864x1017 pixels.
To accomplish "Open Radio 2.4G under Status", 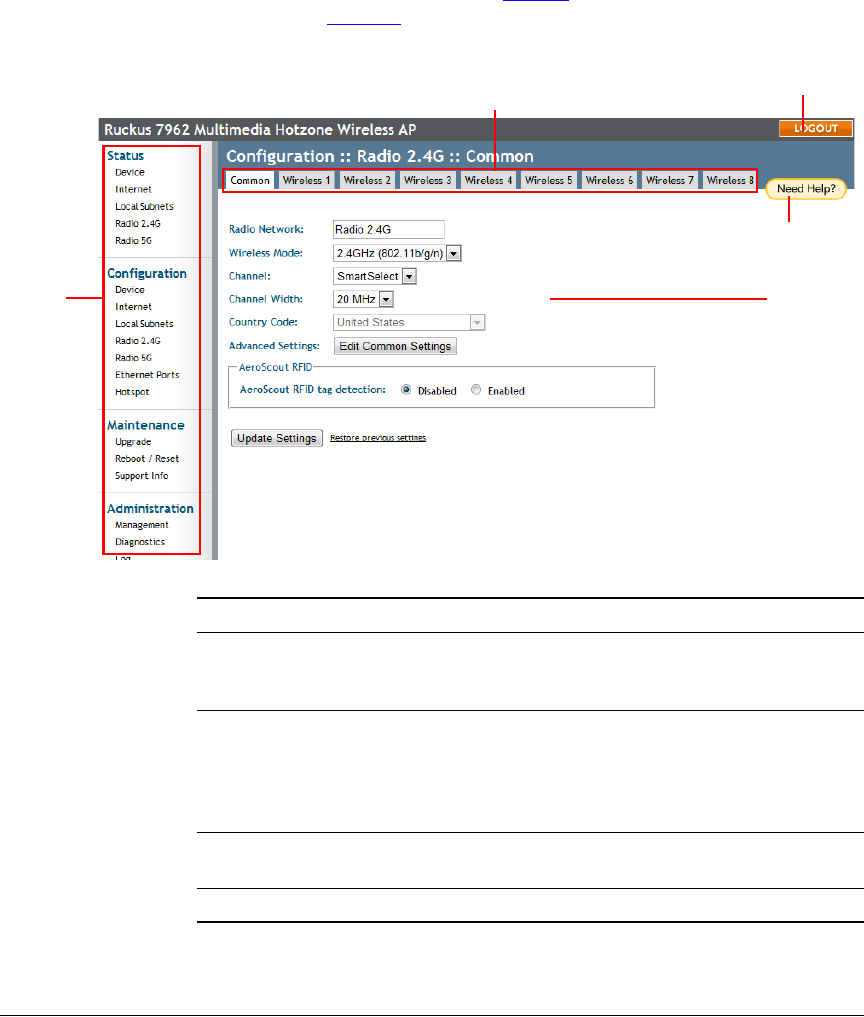I will (x=138, y=223).
